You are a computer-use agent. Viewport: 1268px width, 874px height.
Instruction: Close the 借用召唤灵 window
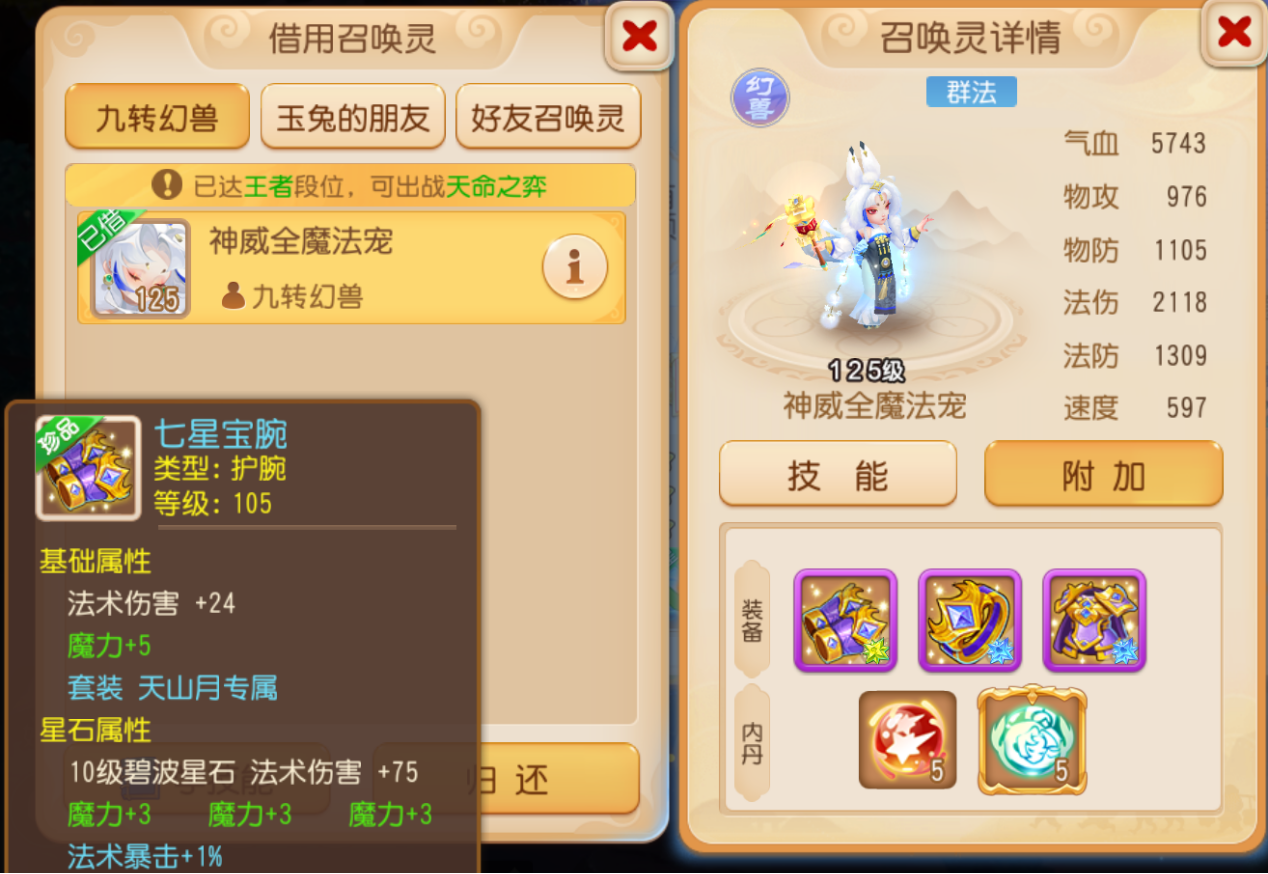(x=639, y=36)
